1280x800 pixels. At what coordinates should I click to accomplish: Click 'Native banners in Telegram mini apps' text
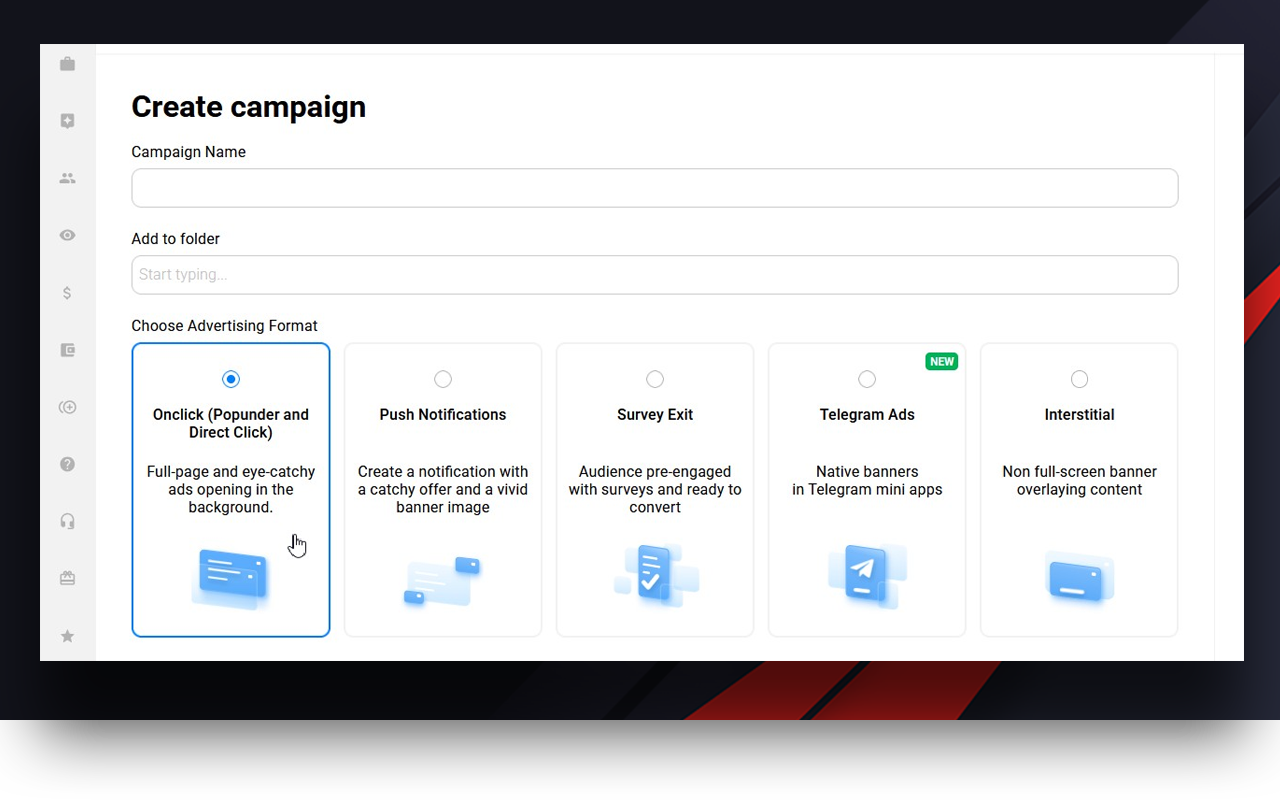tap(867, 481)
